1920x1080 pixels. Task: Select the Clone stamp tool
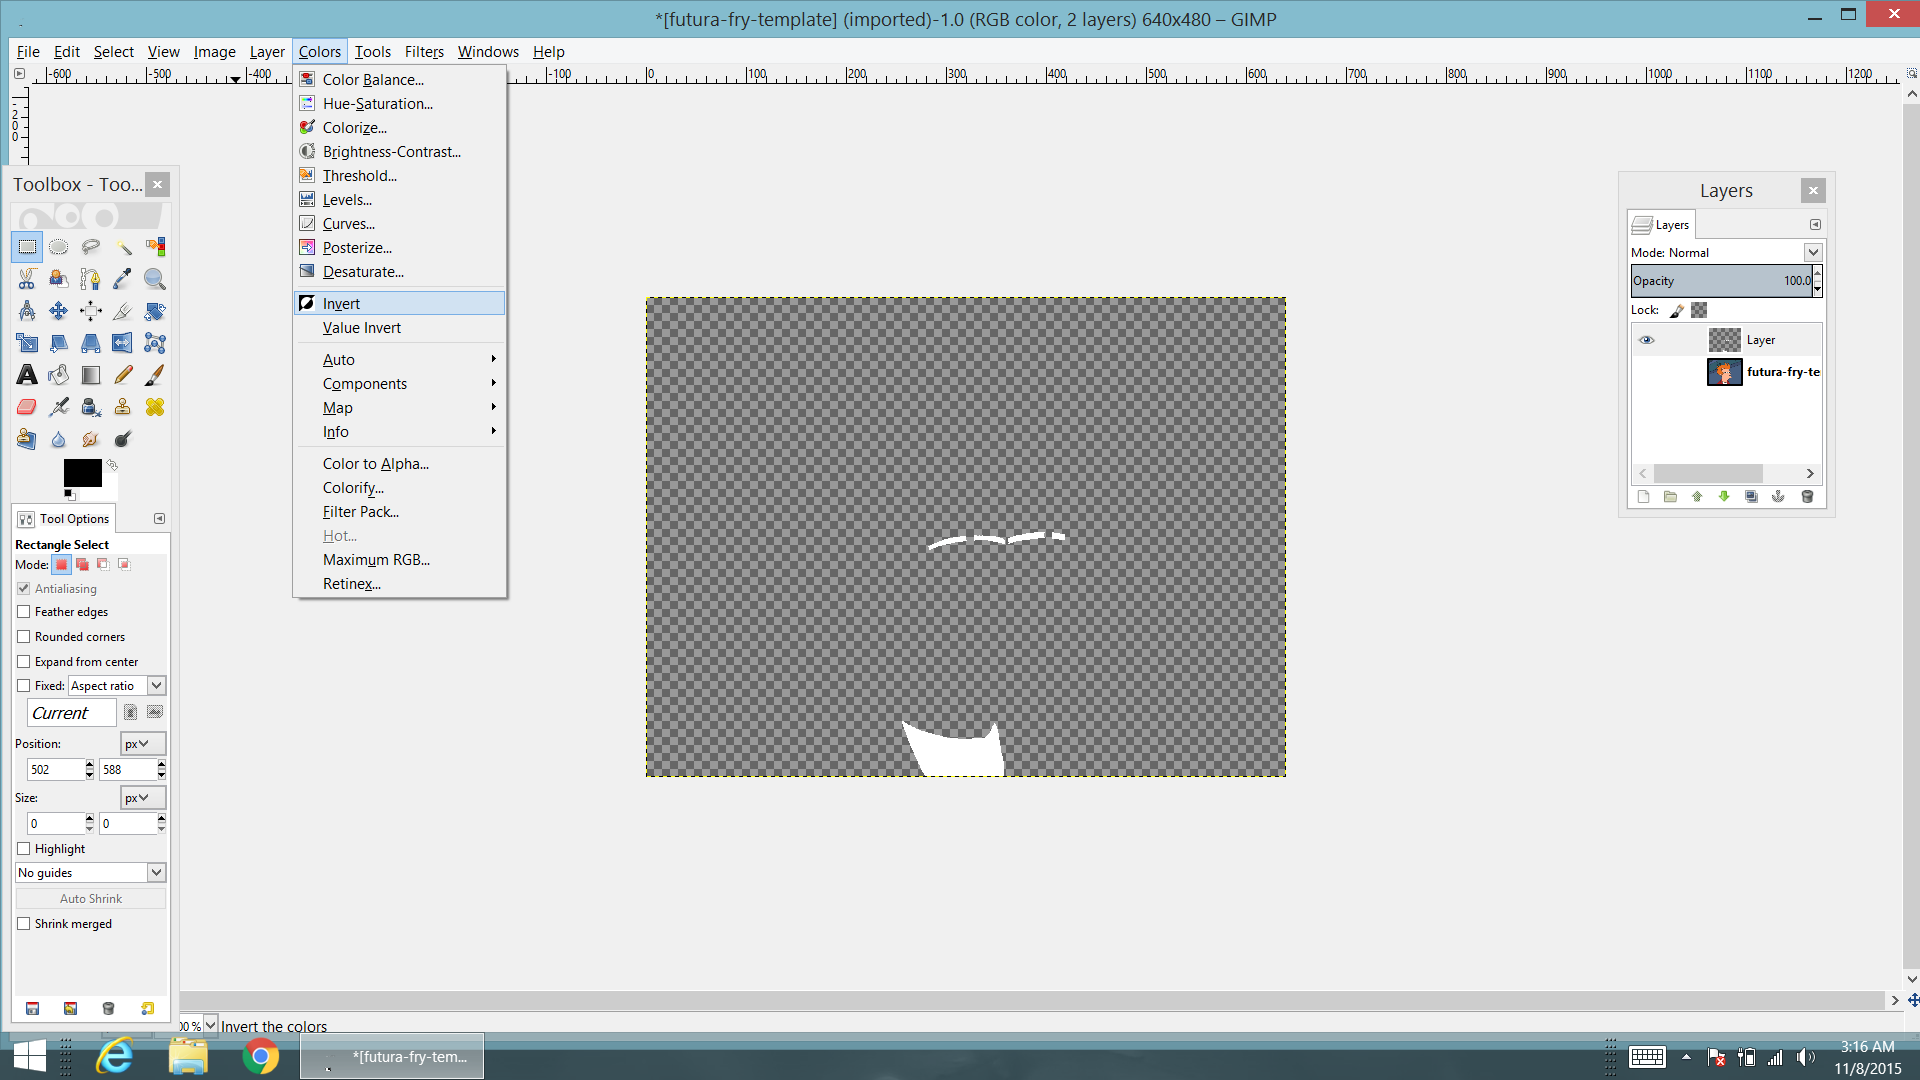pos(123,407)
